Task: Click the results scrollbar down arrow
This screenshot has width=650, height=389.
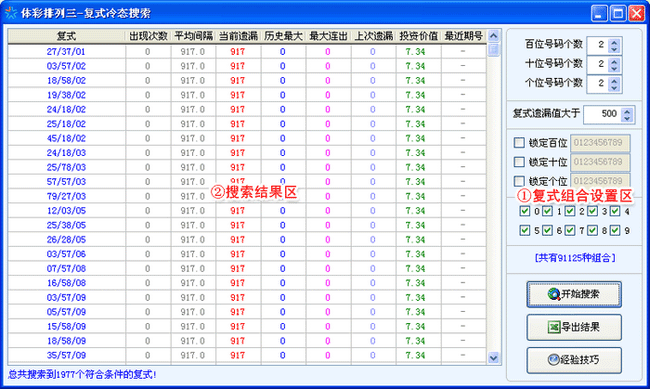Action: (493, 357)
